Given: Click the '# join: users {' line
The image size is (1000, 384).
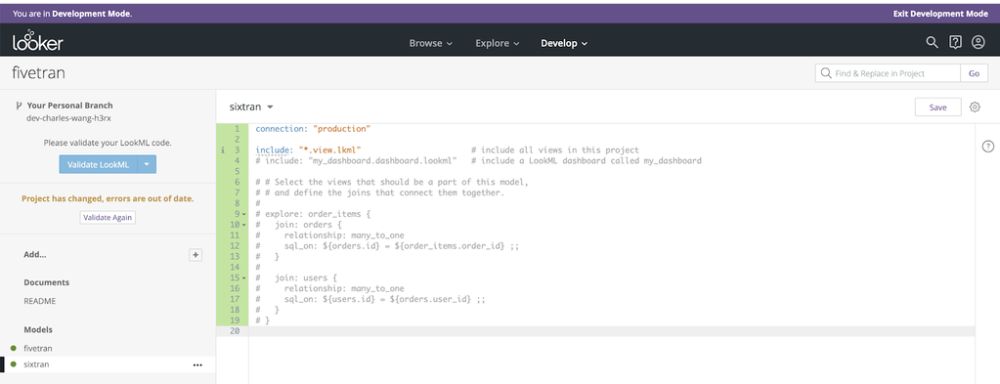Looking at the screenshot, I should 296,278.
